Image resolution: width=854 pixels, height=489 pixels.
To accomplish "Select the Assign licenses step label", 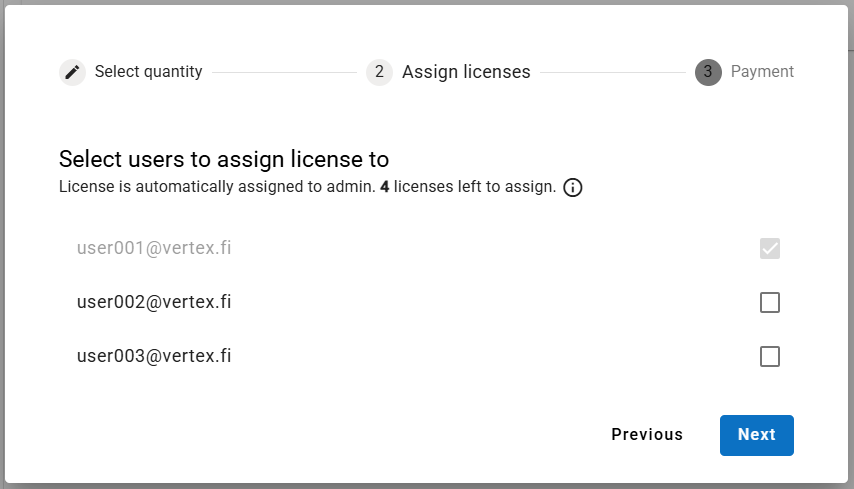I will pyautogui.click(x=466, y=72).
